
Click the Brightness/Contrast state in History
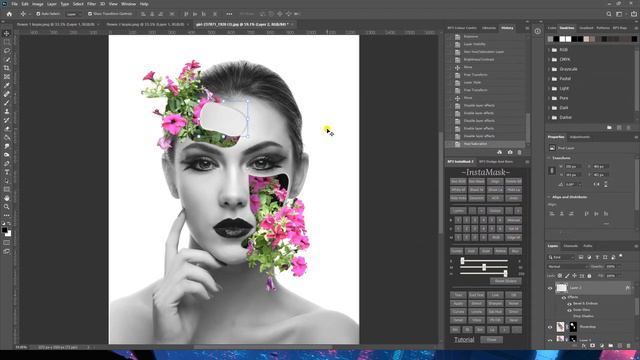coord(479,60)
